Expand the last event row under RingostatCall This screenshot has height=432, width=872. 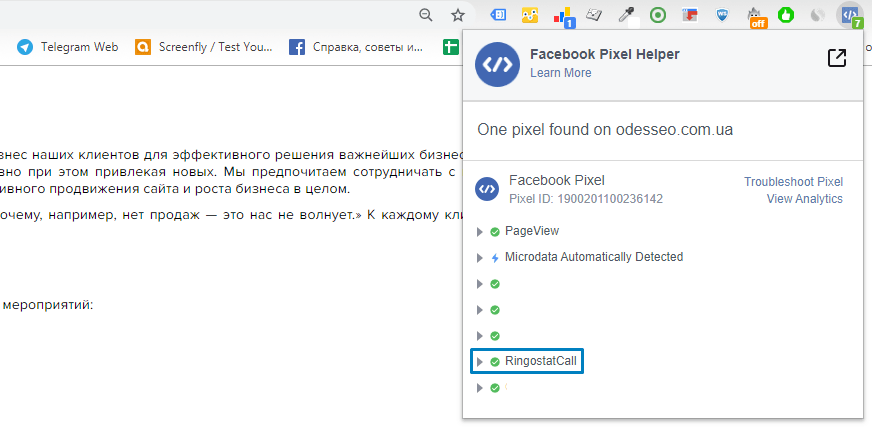(x=480, y=388)
